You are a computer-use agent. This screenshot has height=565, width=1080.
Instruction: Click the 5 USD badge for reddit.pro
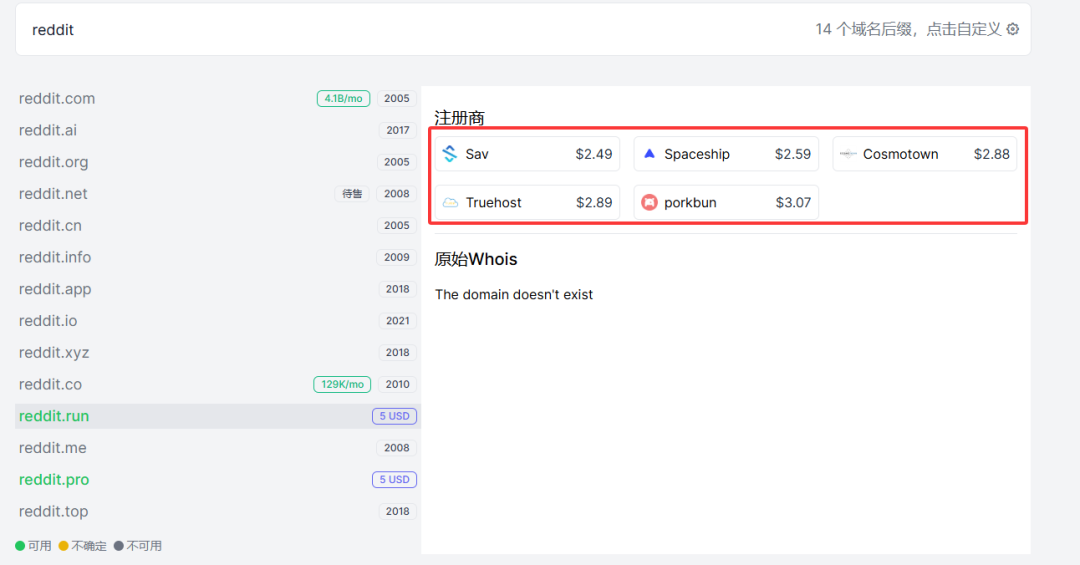tap(395, 480)
